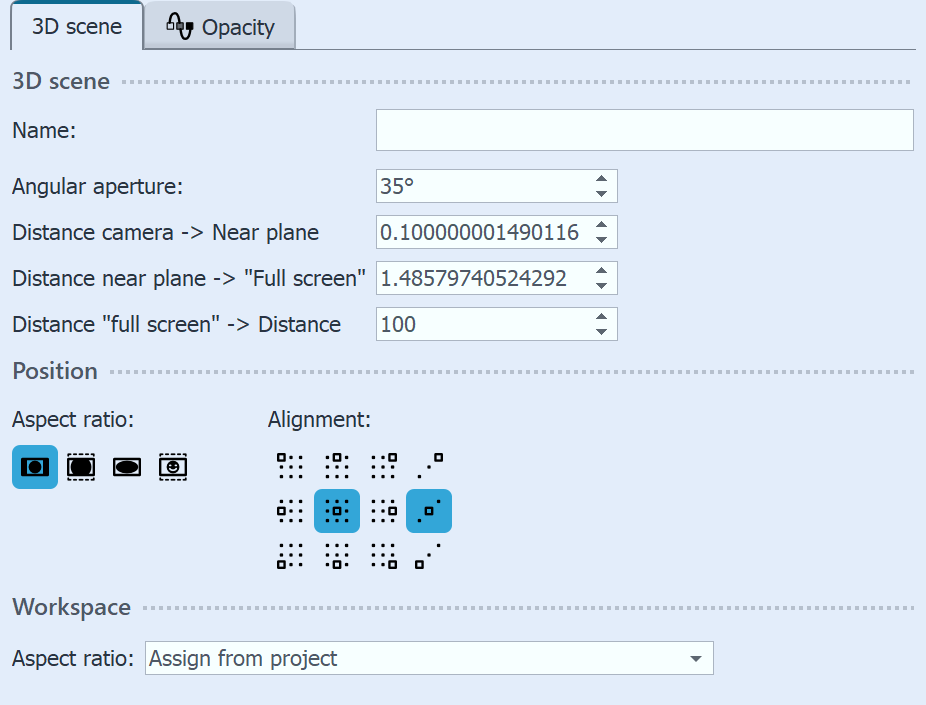Choose front depth alignment icon
926x705 pixels.
(x=429, y=556)
